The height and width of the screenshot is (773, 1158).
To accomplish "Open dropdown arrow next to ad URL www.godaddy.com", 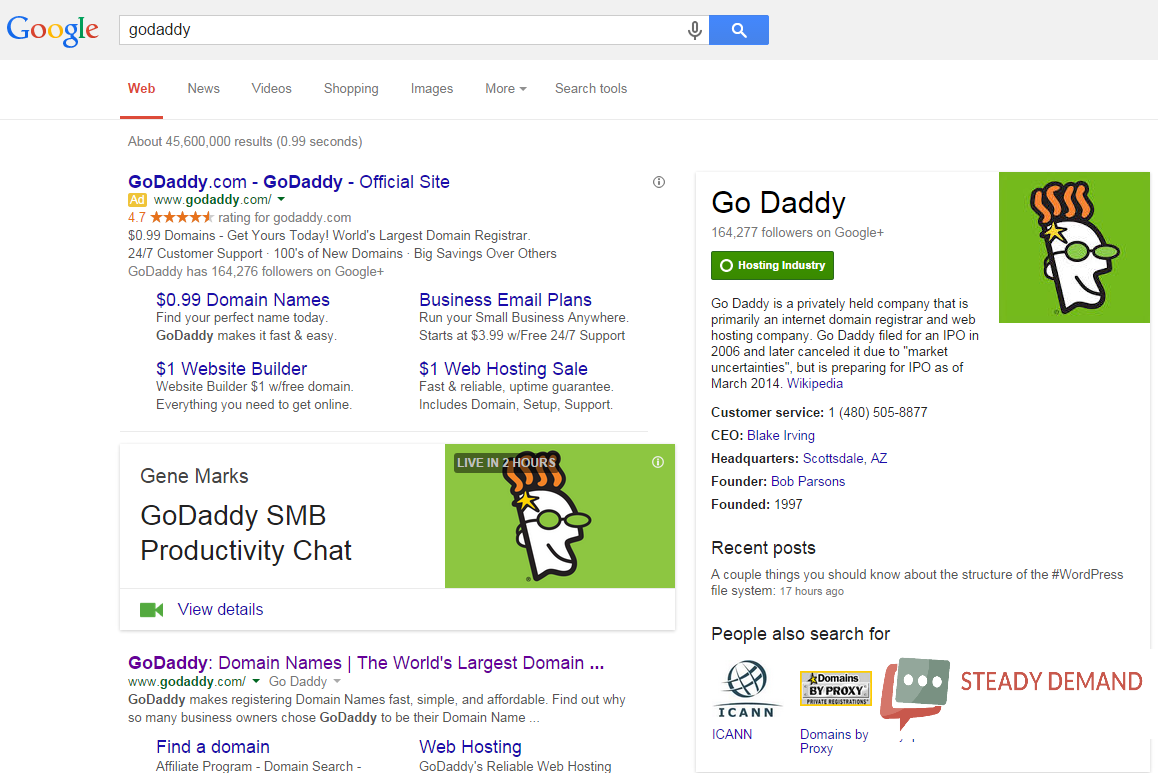I will pos(281,200).
